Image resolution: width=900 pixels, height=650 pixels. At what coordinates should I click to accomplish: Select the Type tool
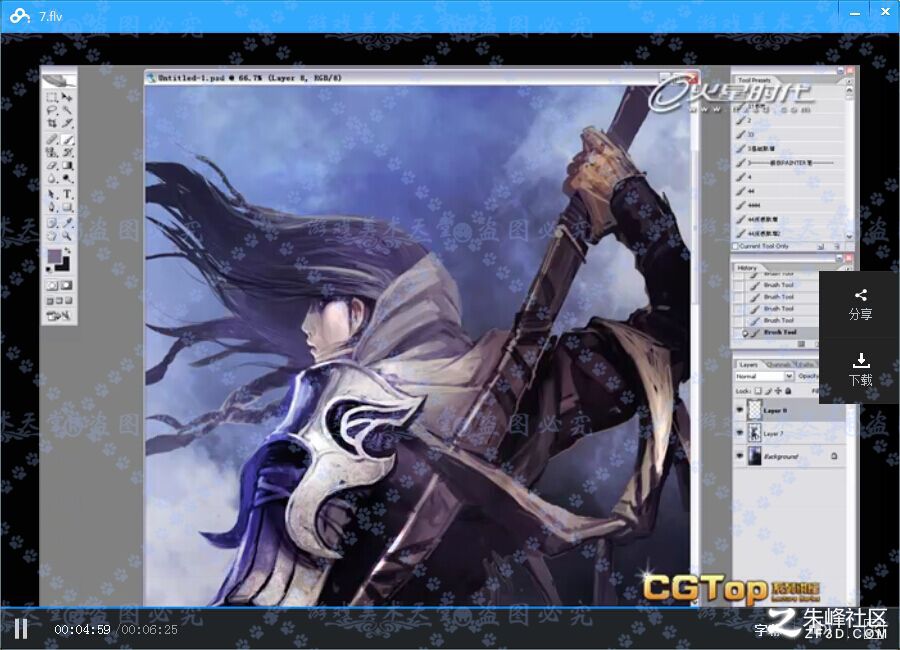[x=67, y=194]
